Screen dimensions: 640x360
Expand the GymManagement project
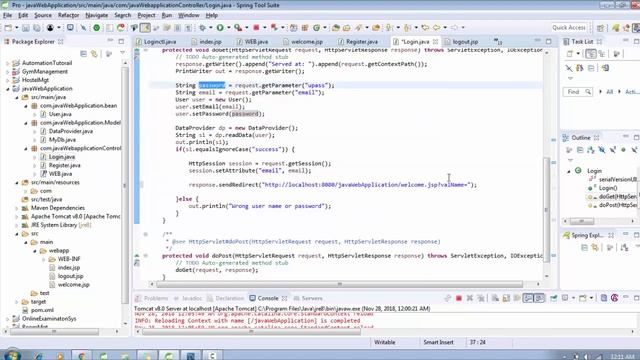(7, 72)
